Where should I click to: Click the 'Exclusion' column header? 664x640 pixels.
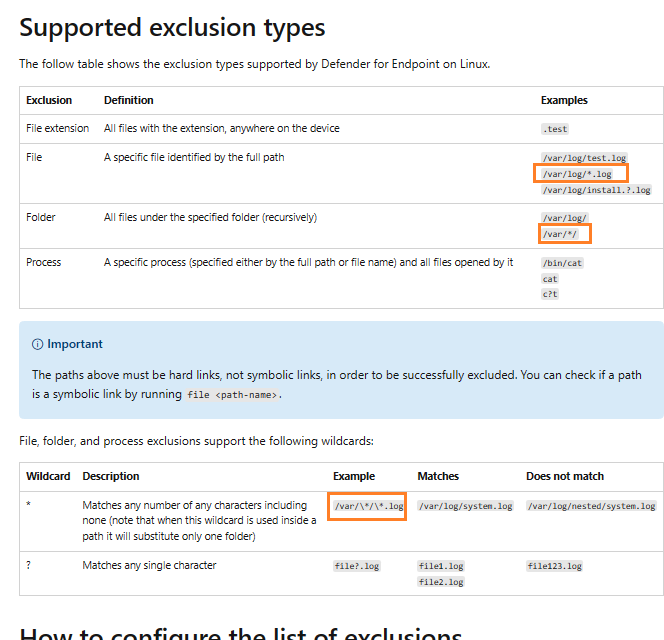(x=49, y=100)
